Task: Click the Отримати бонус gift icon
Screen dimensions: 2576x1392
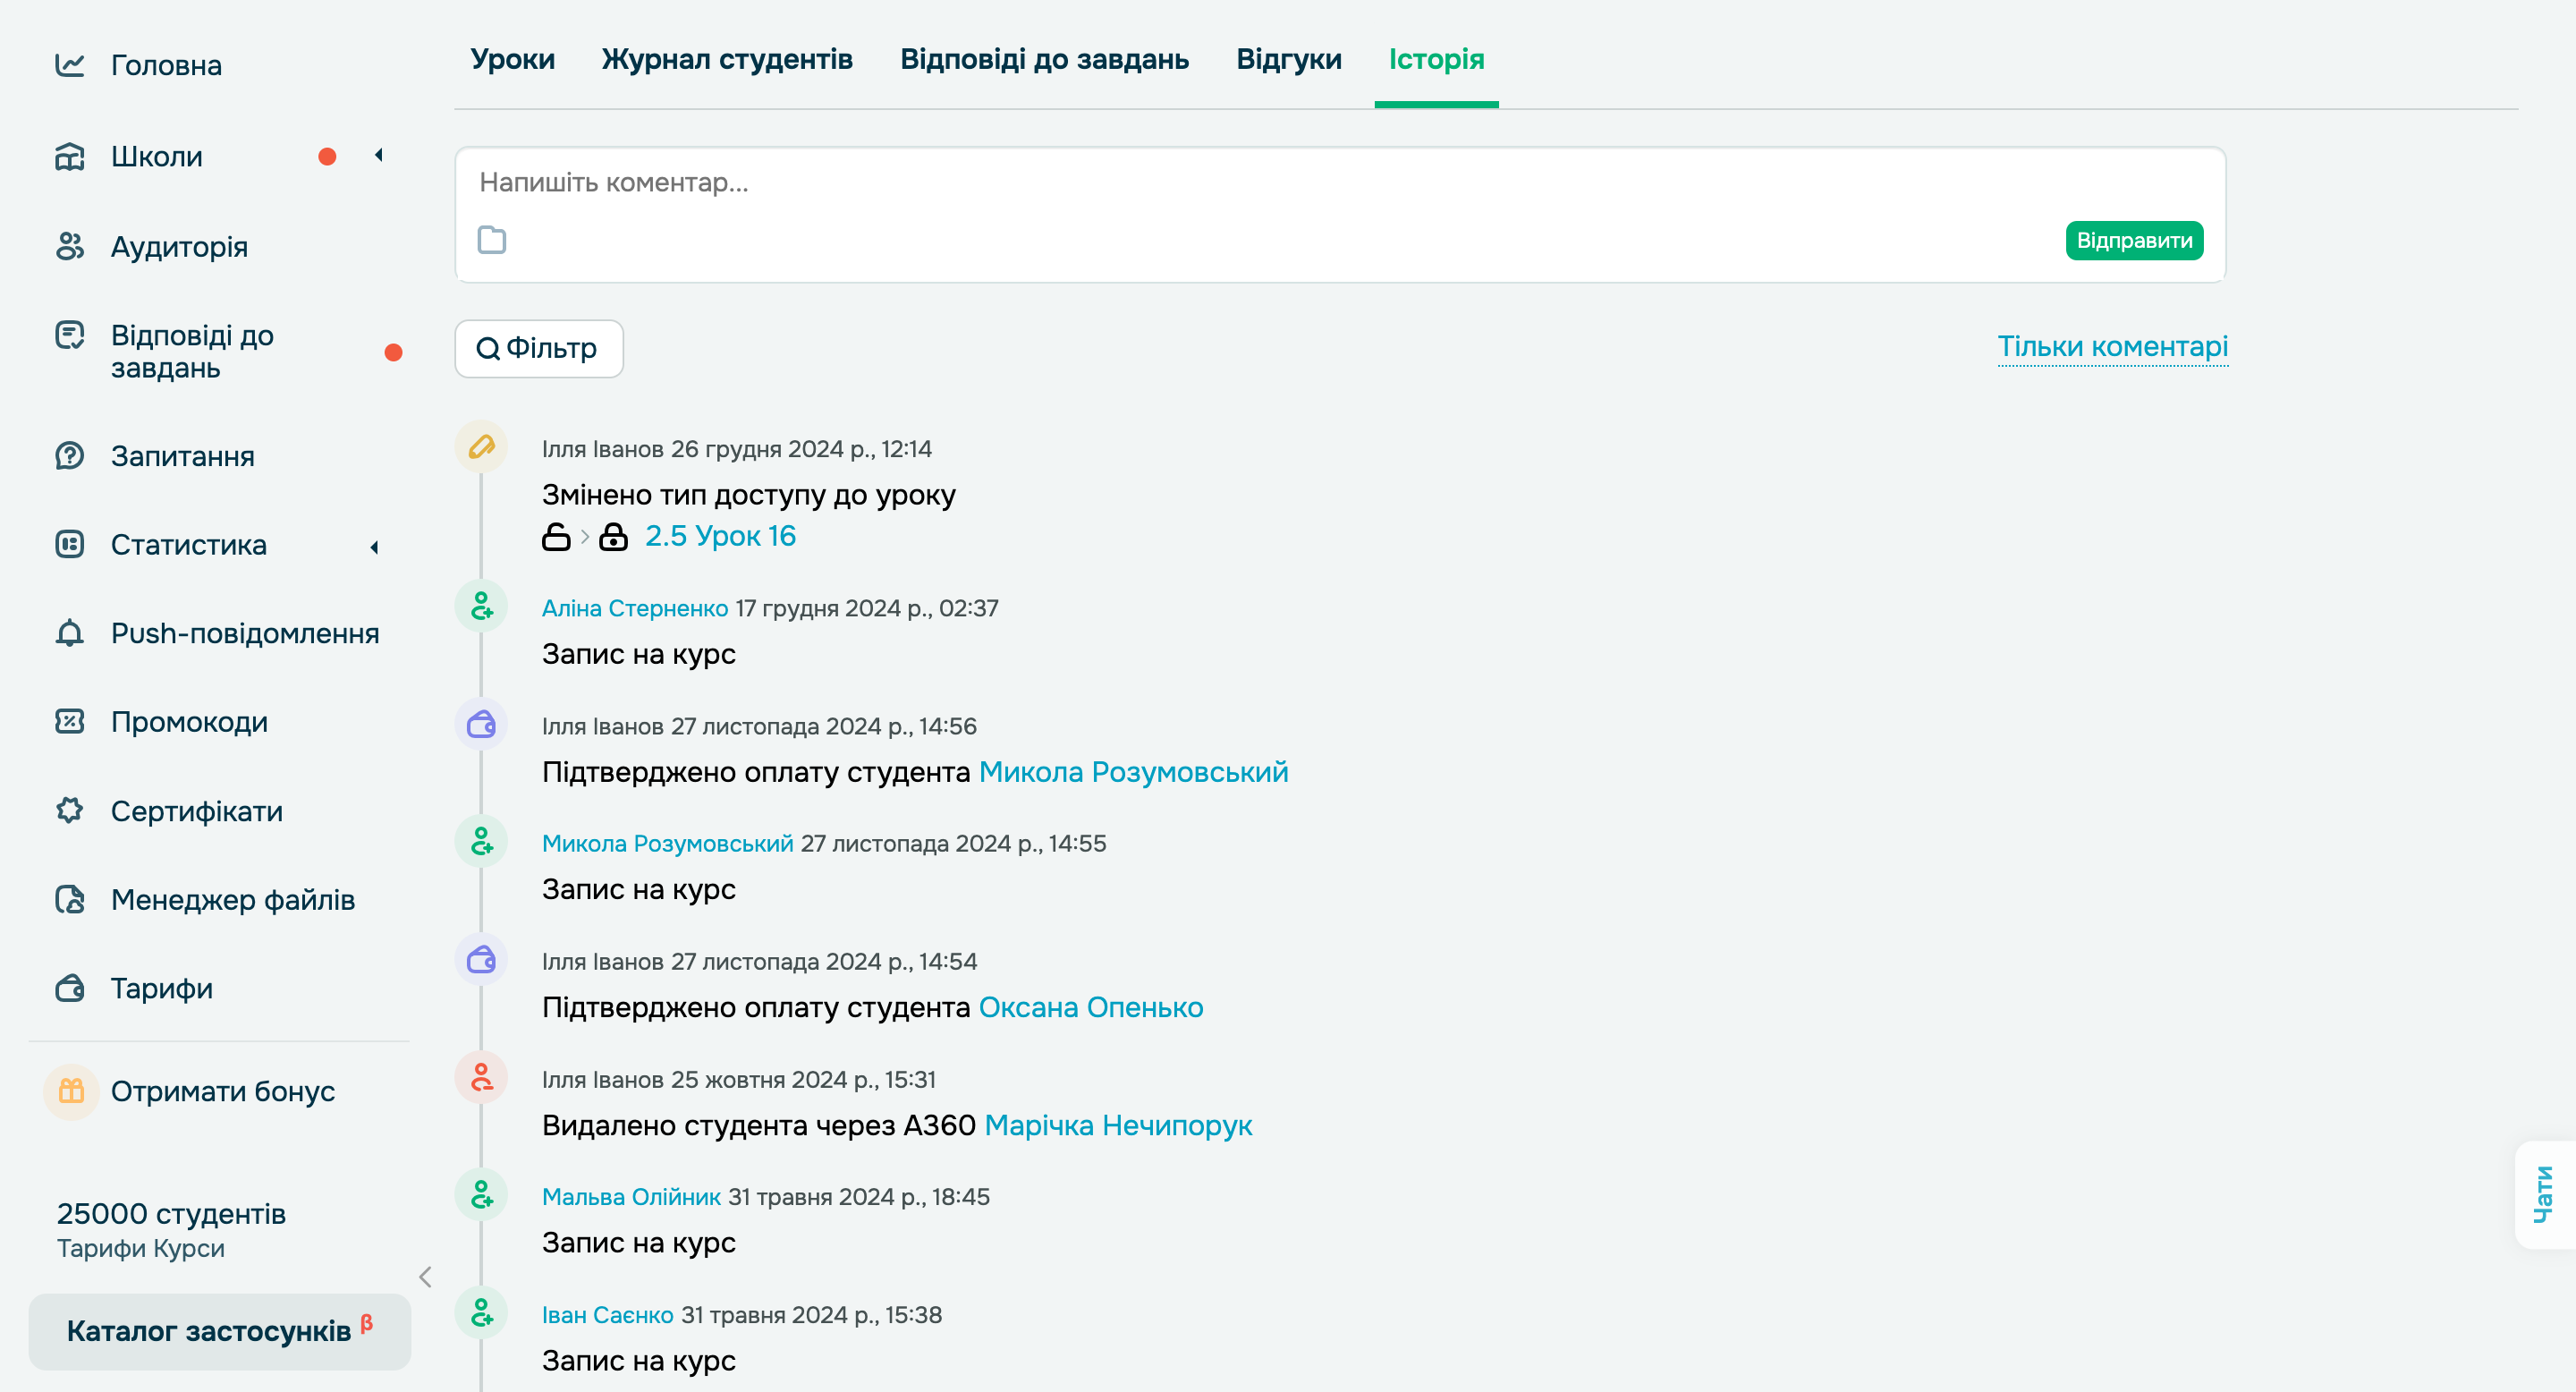Action: 71,1090
